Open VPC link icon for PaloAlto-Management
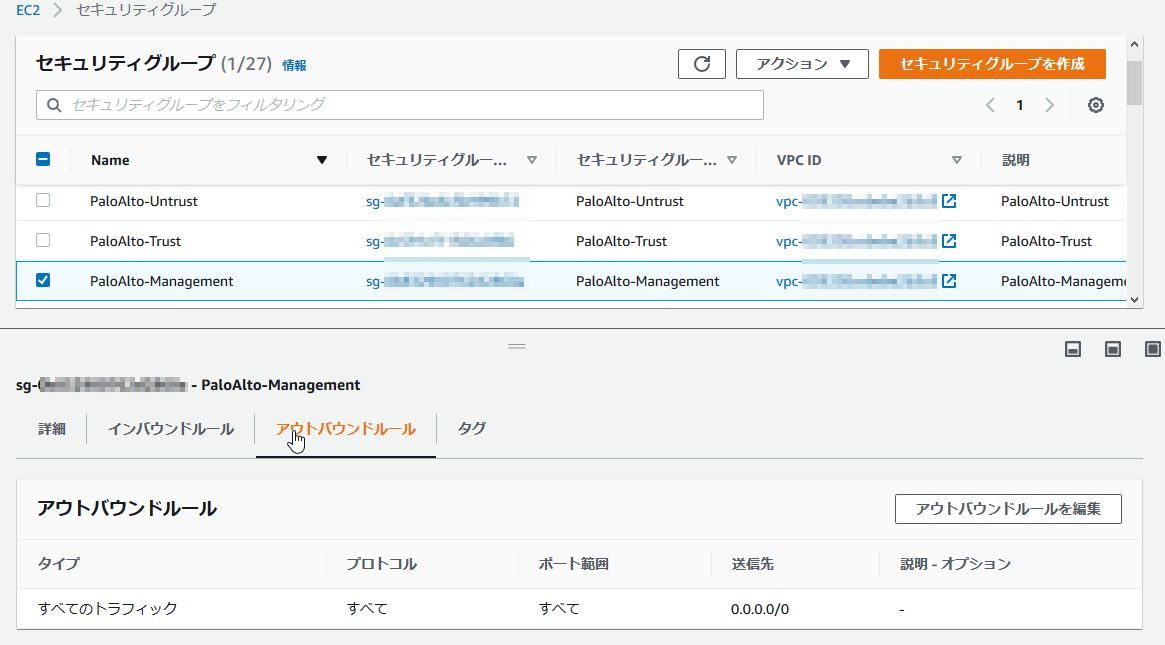The image size is (1165, 645). click(x=949, y=281)
